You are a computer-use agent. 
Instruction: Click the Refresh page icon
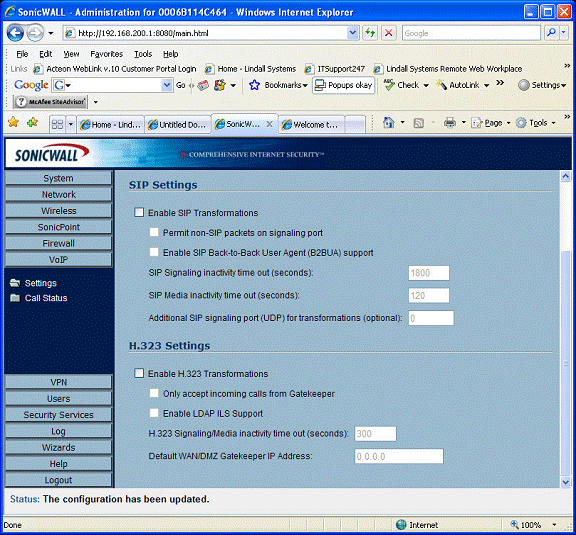tap(370, 33)
